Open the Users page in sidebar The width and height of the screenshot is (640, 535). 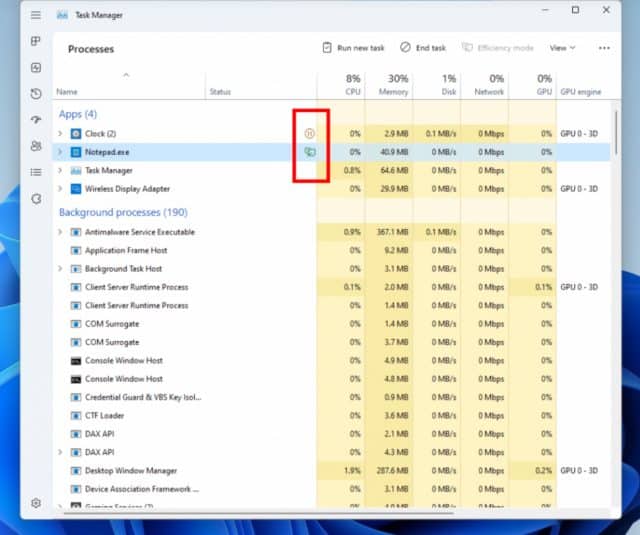coord(36,146)
